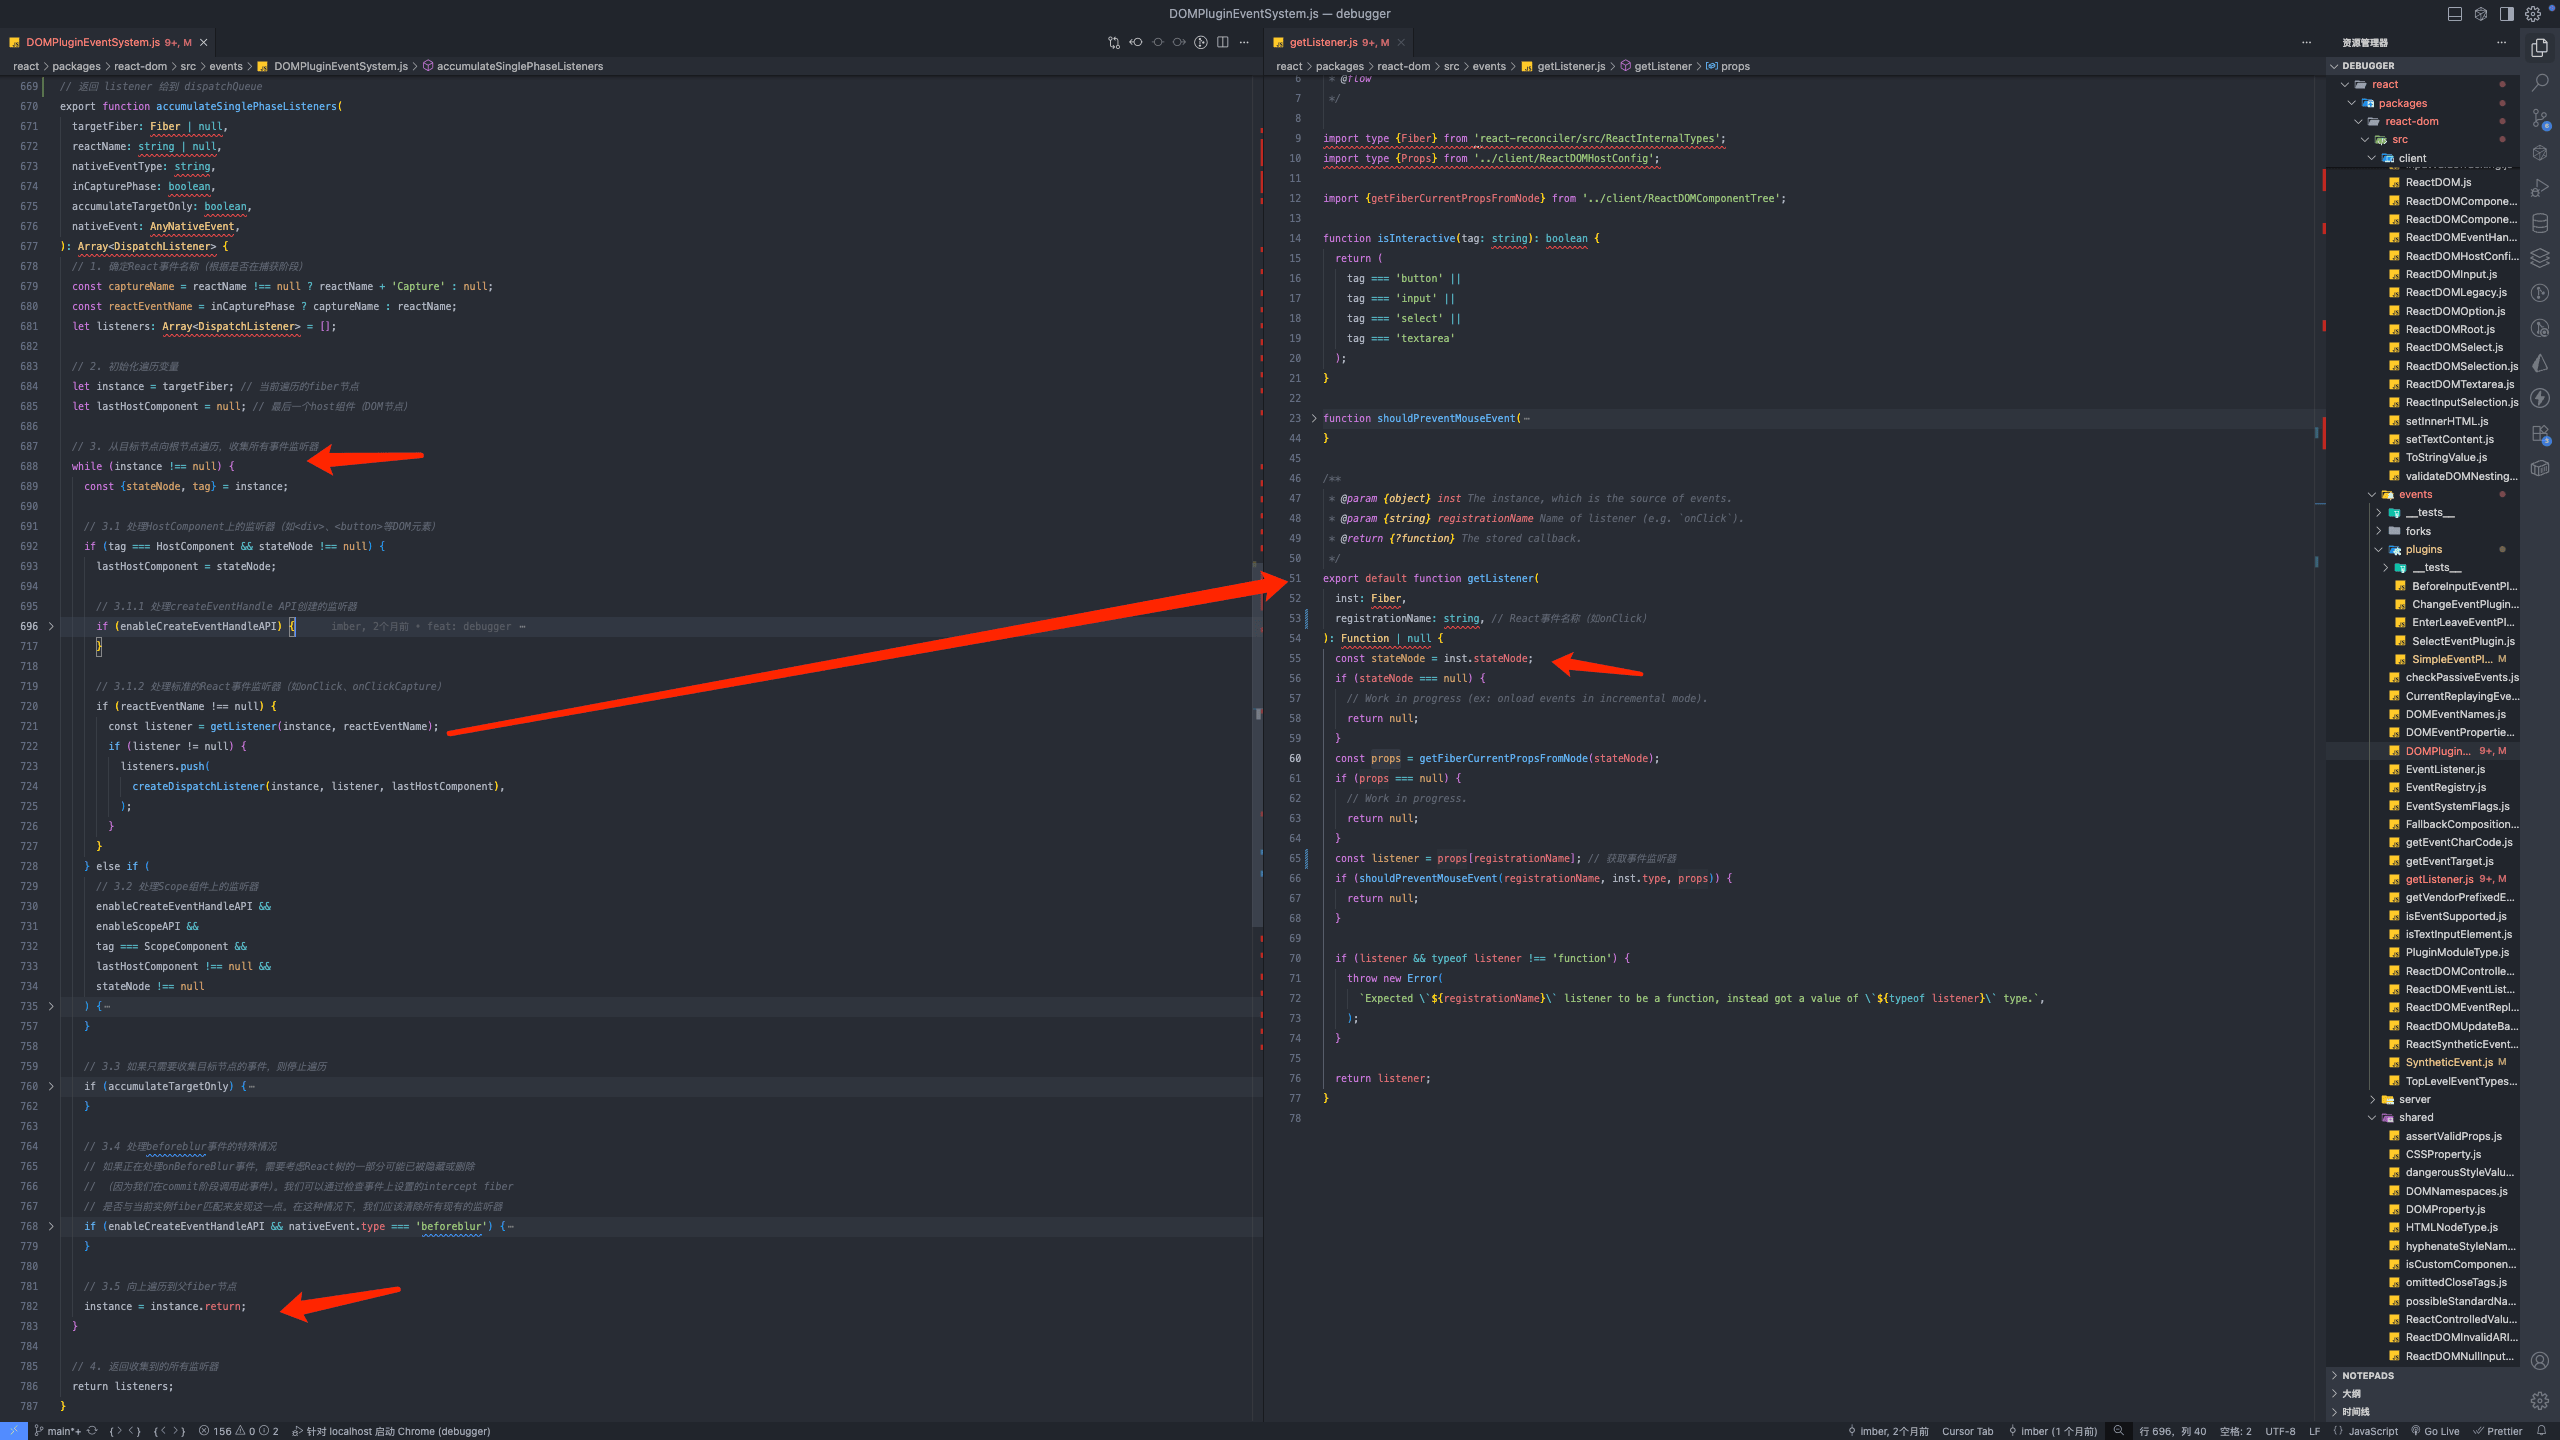This screenshot has height=1440, width=2560.
Task: Unfold collapsed block at line 768
Action: pyautogui.click(x=51, y=1227)
